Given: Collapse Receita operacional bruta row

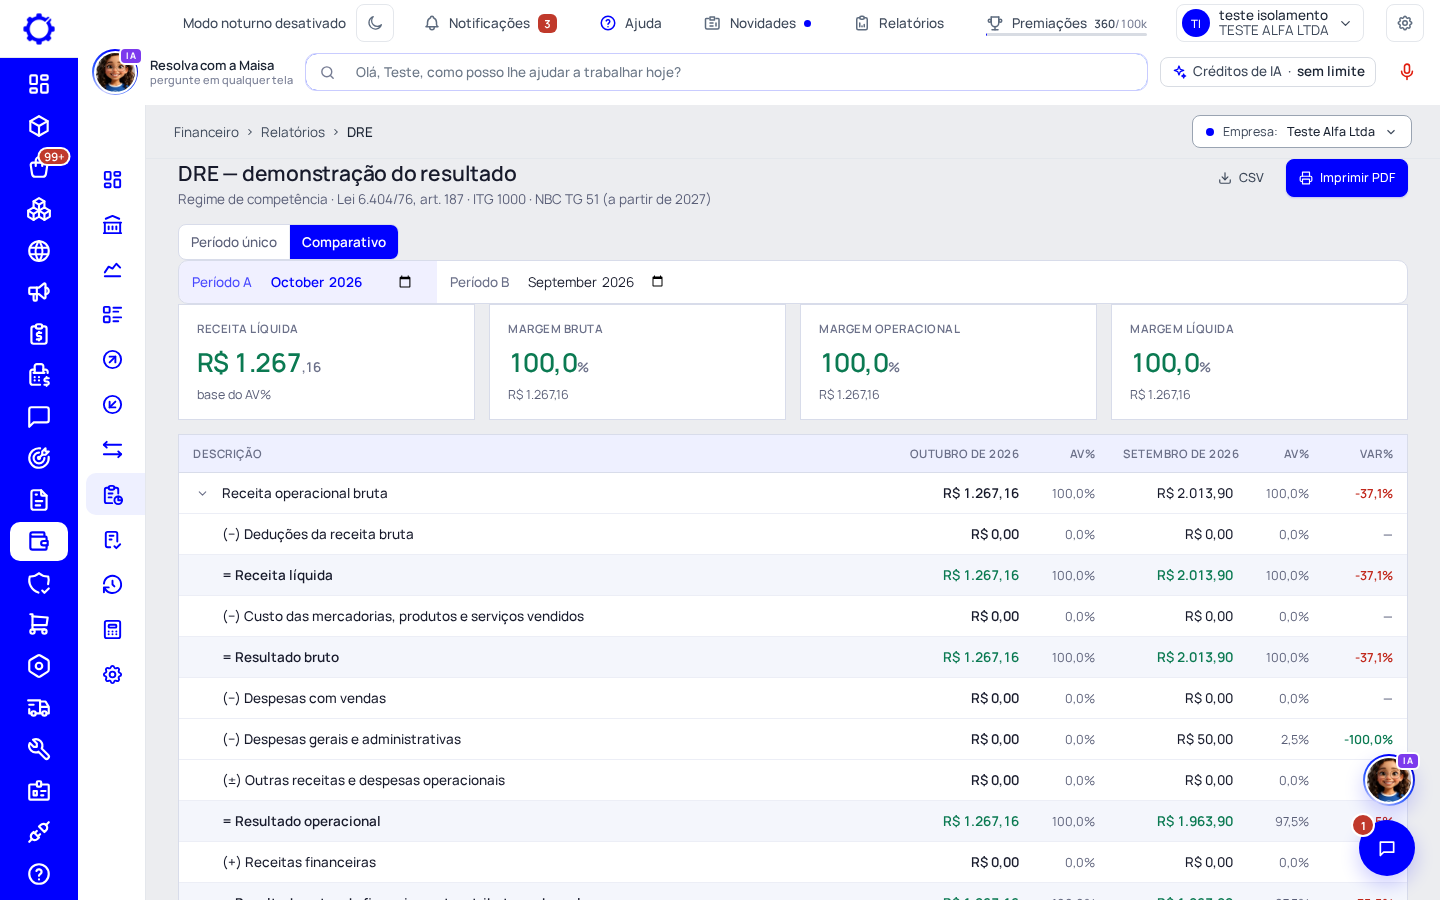Looking at the screenshot, I should coord(202,493).
